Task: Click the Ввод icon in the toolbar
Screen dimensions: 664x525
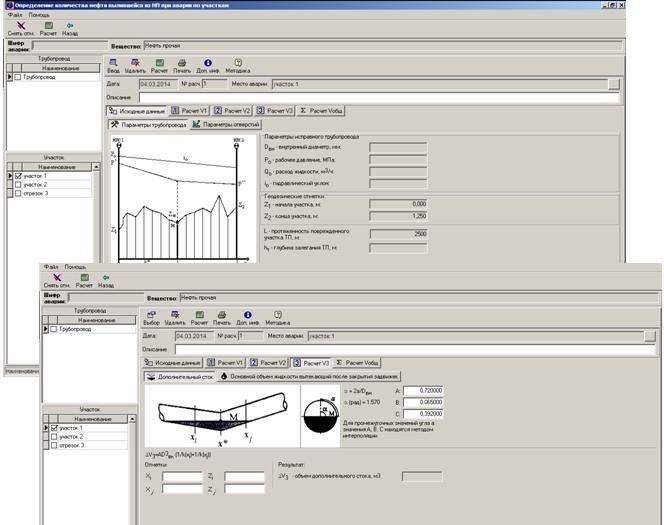Action: point(113,64)
